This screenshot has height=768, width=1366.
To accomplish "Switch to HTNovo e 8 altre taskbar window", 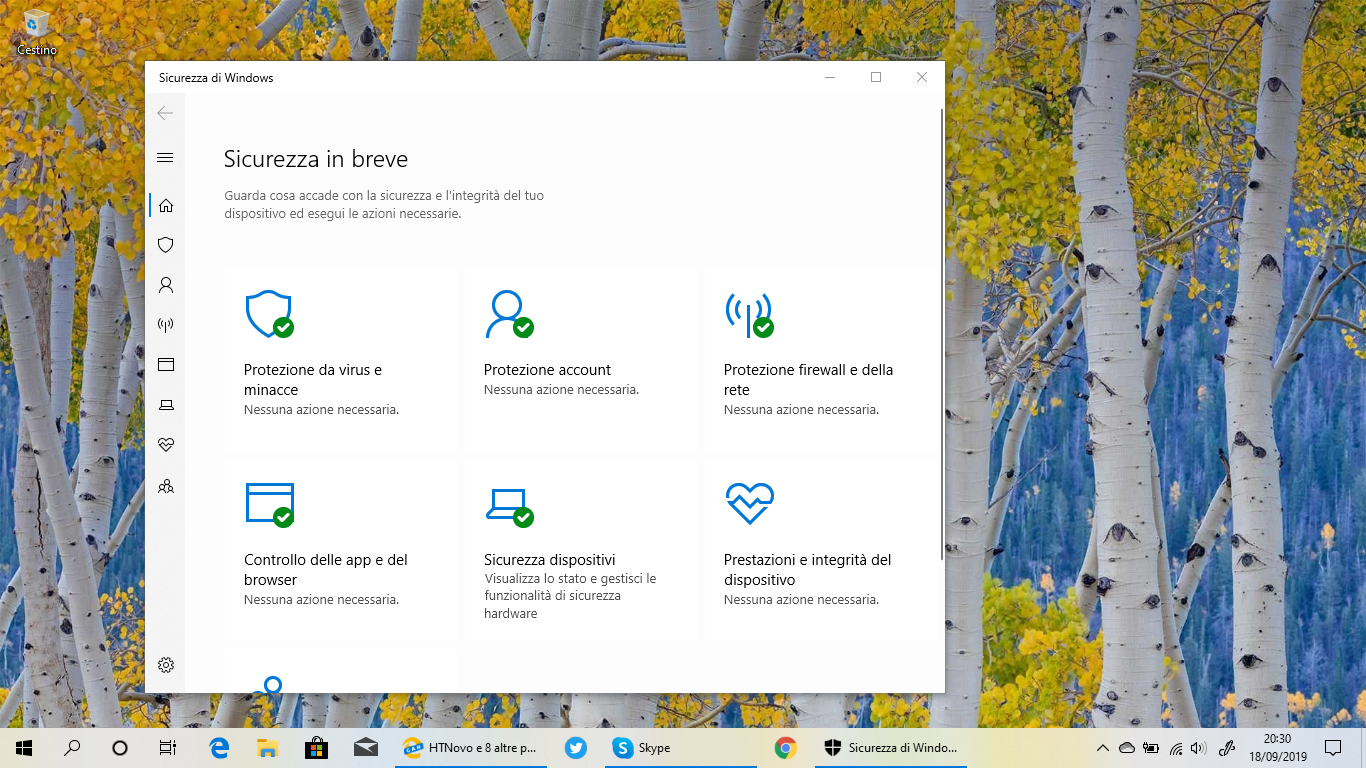I will point(471,747).
